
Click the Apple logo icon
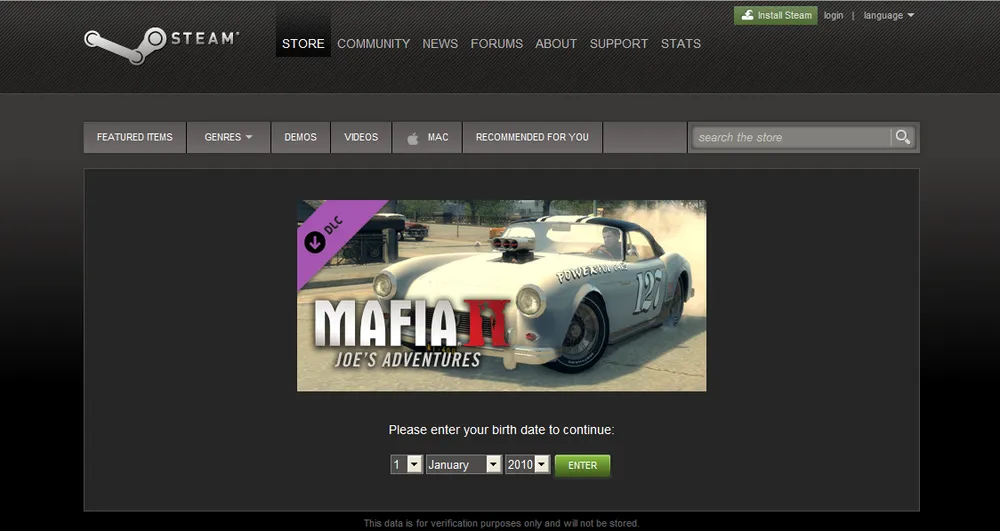[413, 138]
